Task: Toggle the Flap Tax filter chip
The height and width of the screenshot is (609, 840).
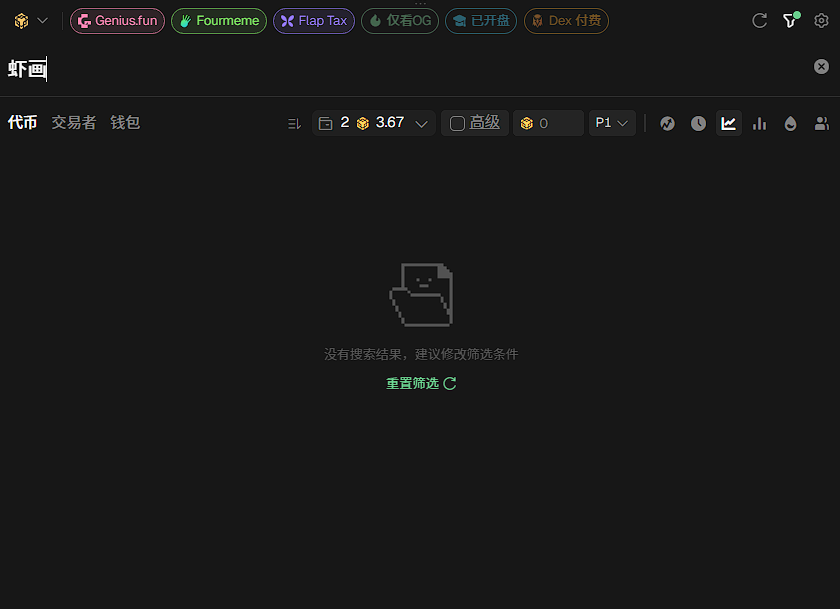Action: click(x=314, y=21)
